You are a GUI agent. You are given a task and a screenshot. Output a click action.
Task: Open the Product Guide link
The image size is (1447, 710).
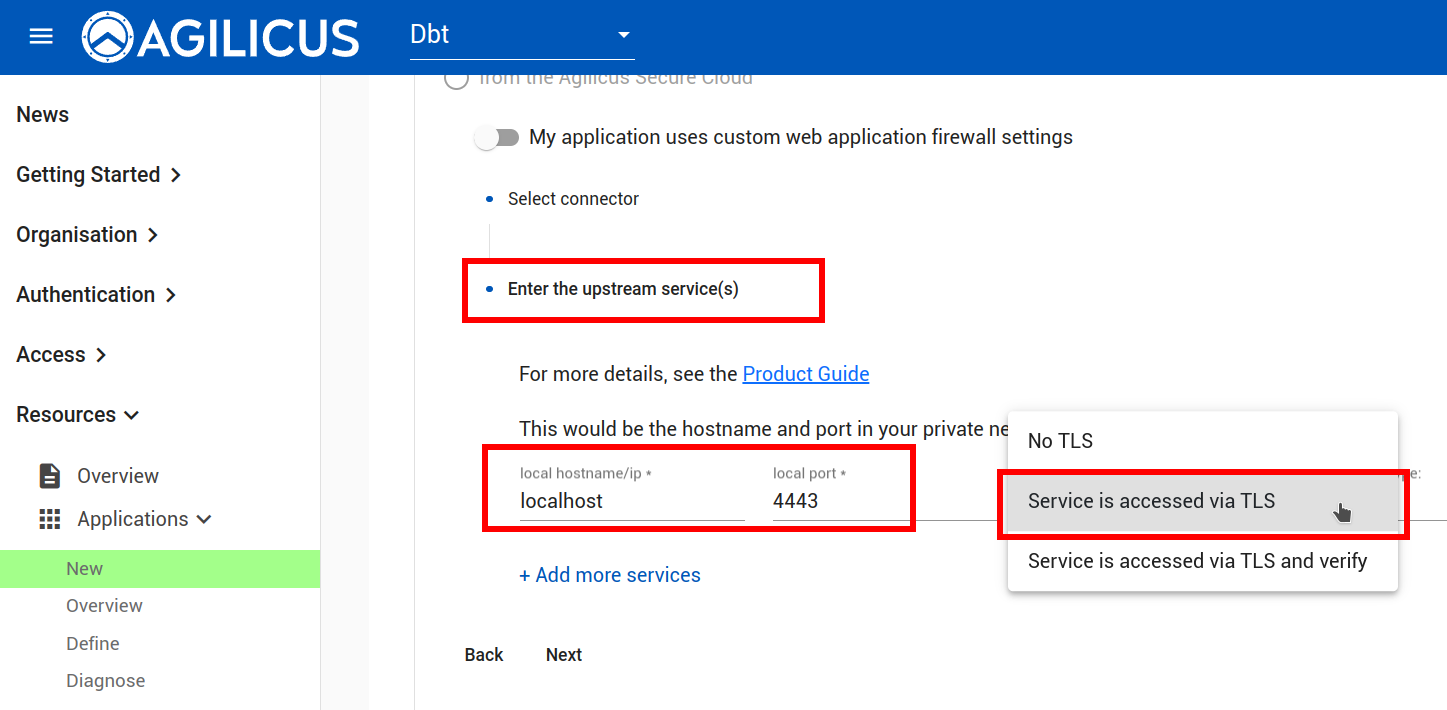805,374
